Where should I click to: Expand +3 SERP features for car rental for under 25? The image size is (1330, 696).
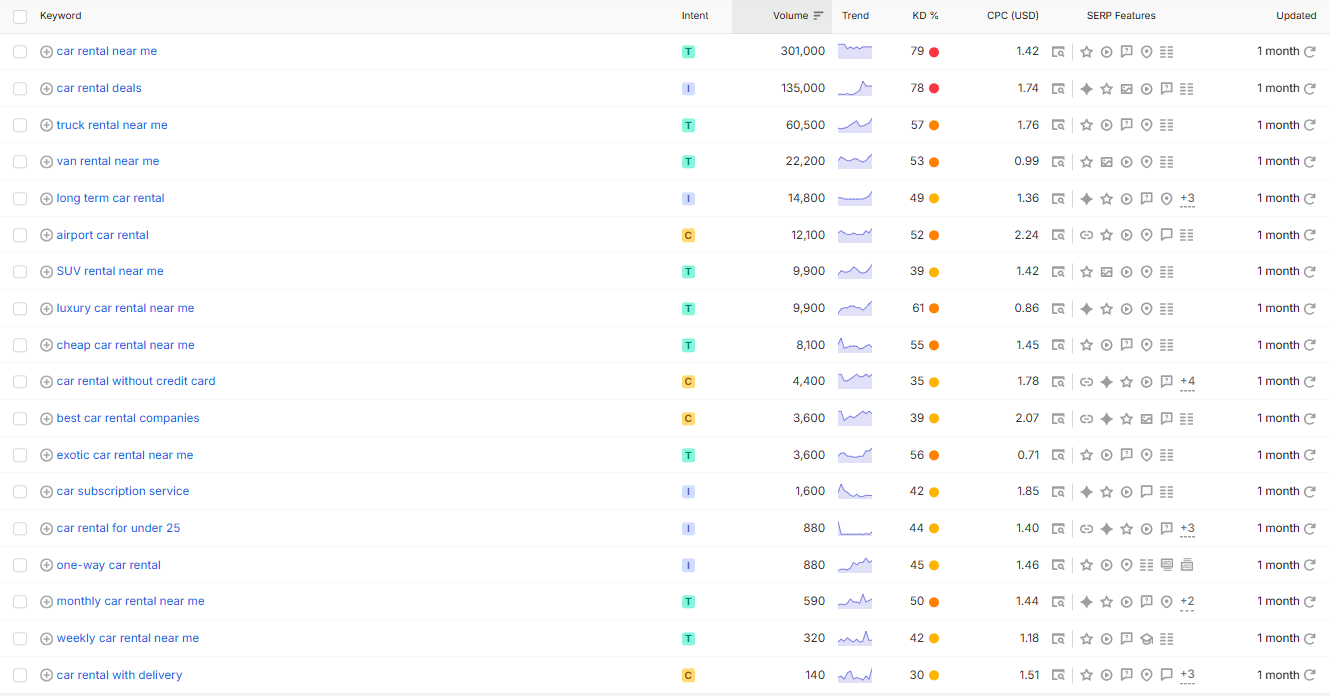coord(1187,529)
